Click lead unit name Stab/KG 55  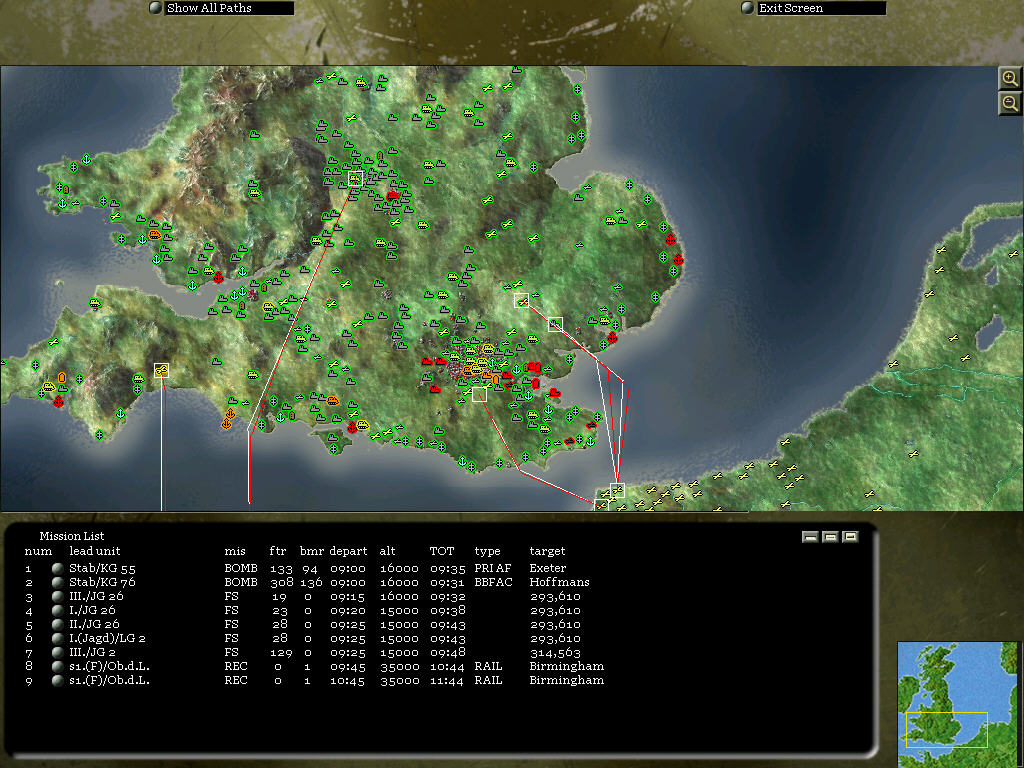pyautogui.click(x=103, y=568)
